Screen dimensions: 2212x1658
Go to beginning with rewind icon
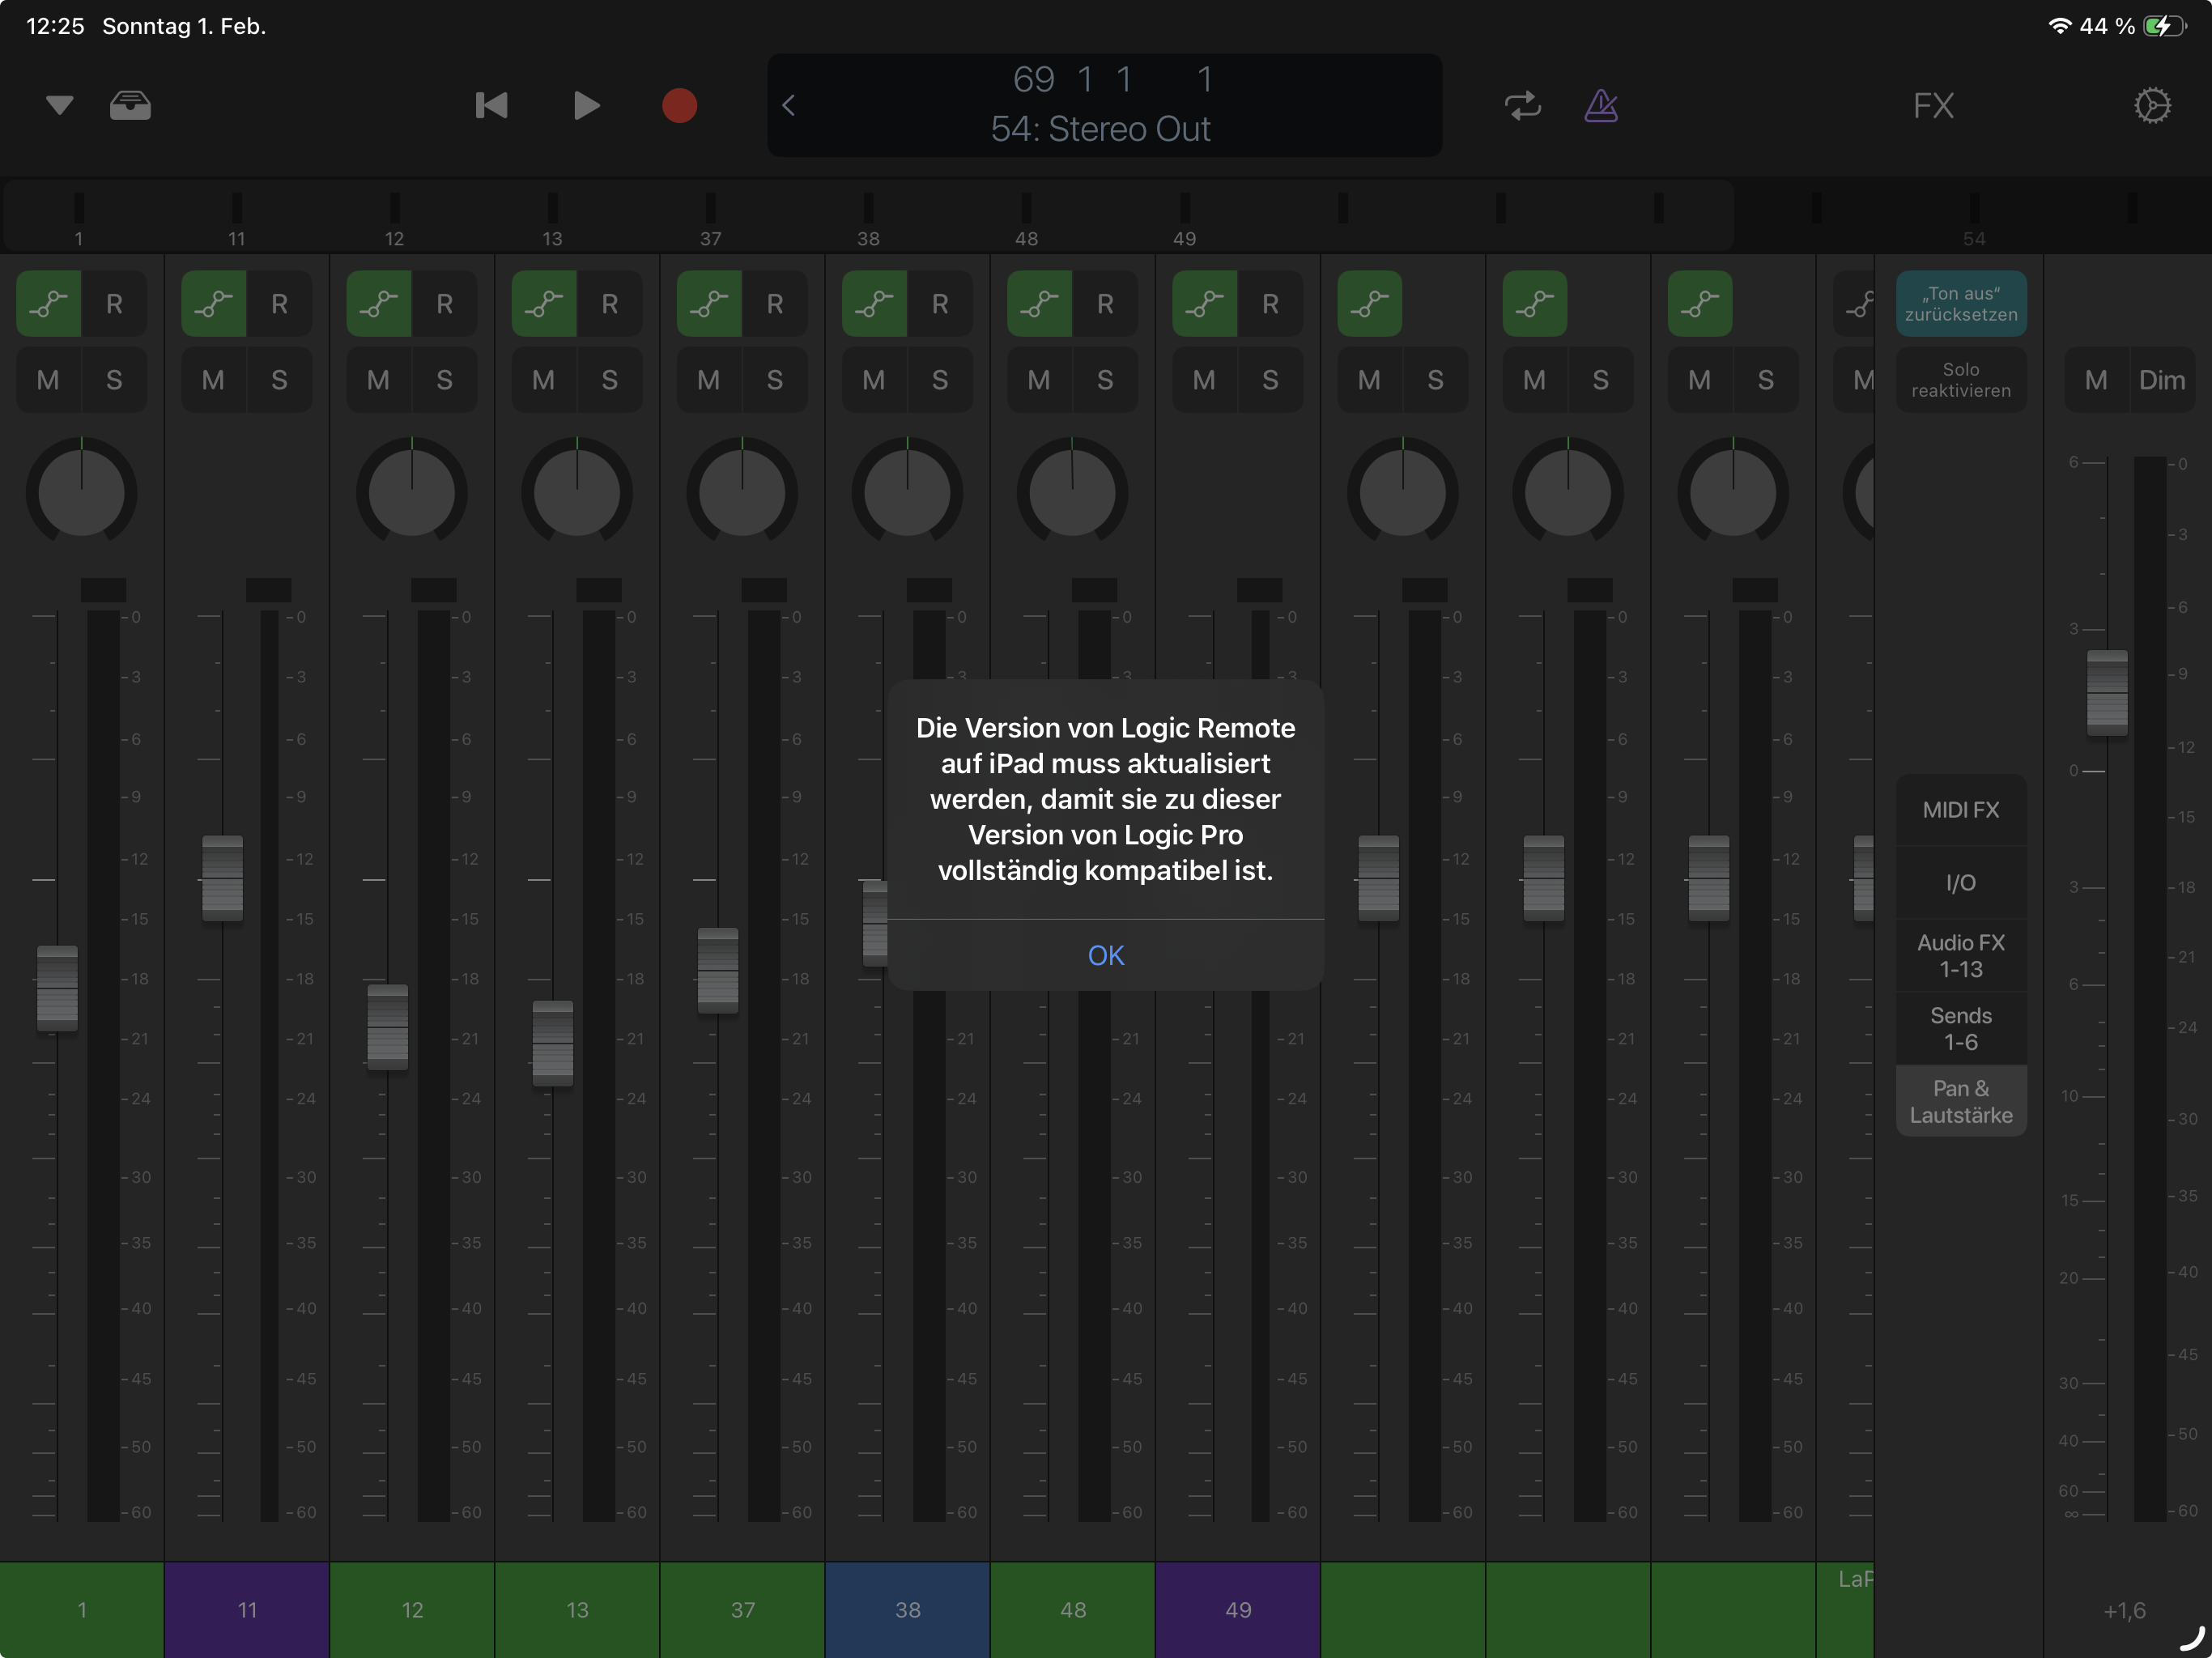[x=491, y=105]
